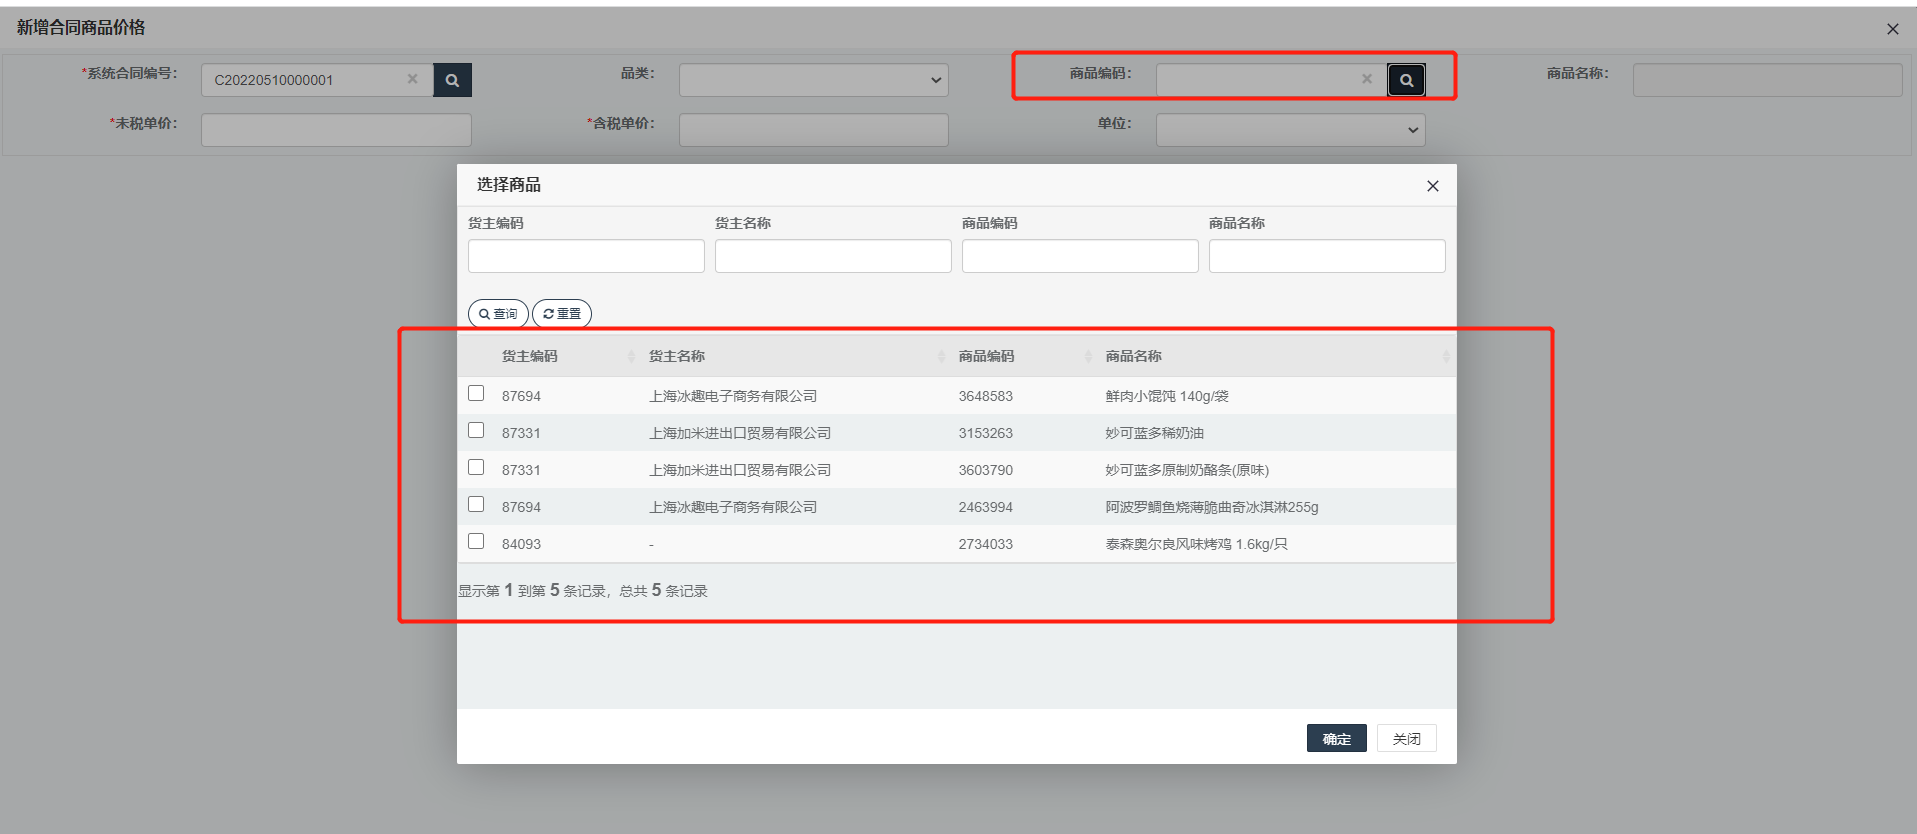Close the 选择商品 dialog with the x icon

1432,186
